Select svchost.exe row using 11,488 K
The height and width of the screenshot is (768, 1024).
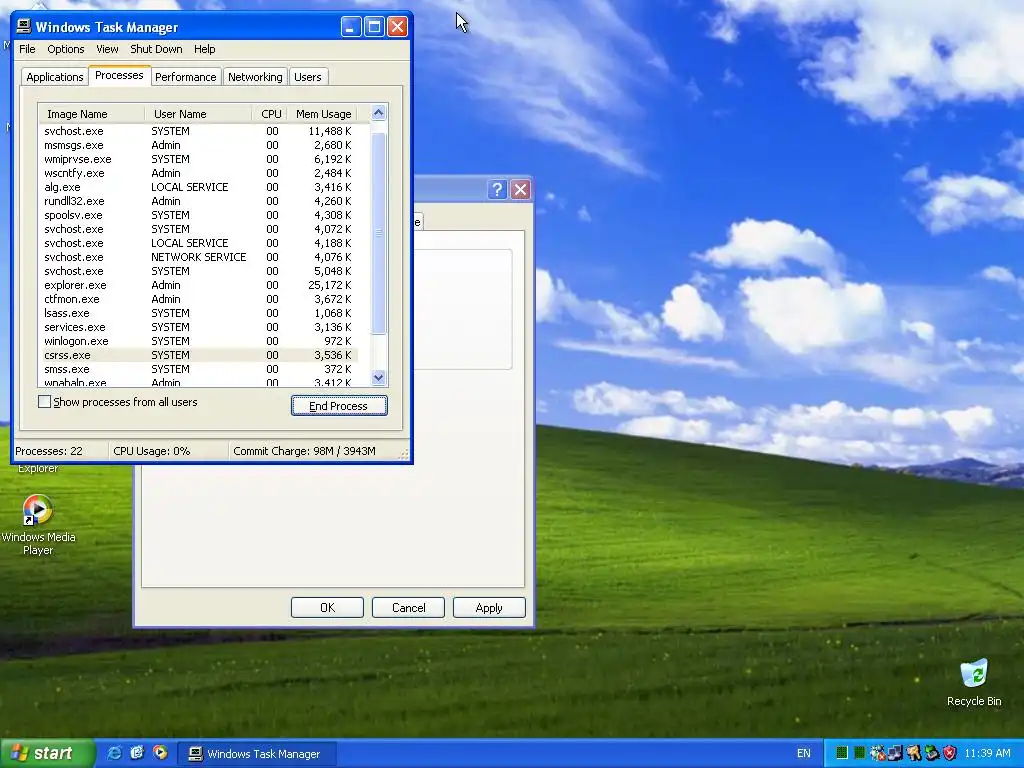(x=199, y=131)
